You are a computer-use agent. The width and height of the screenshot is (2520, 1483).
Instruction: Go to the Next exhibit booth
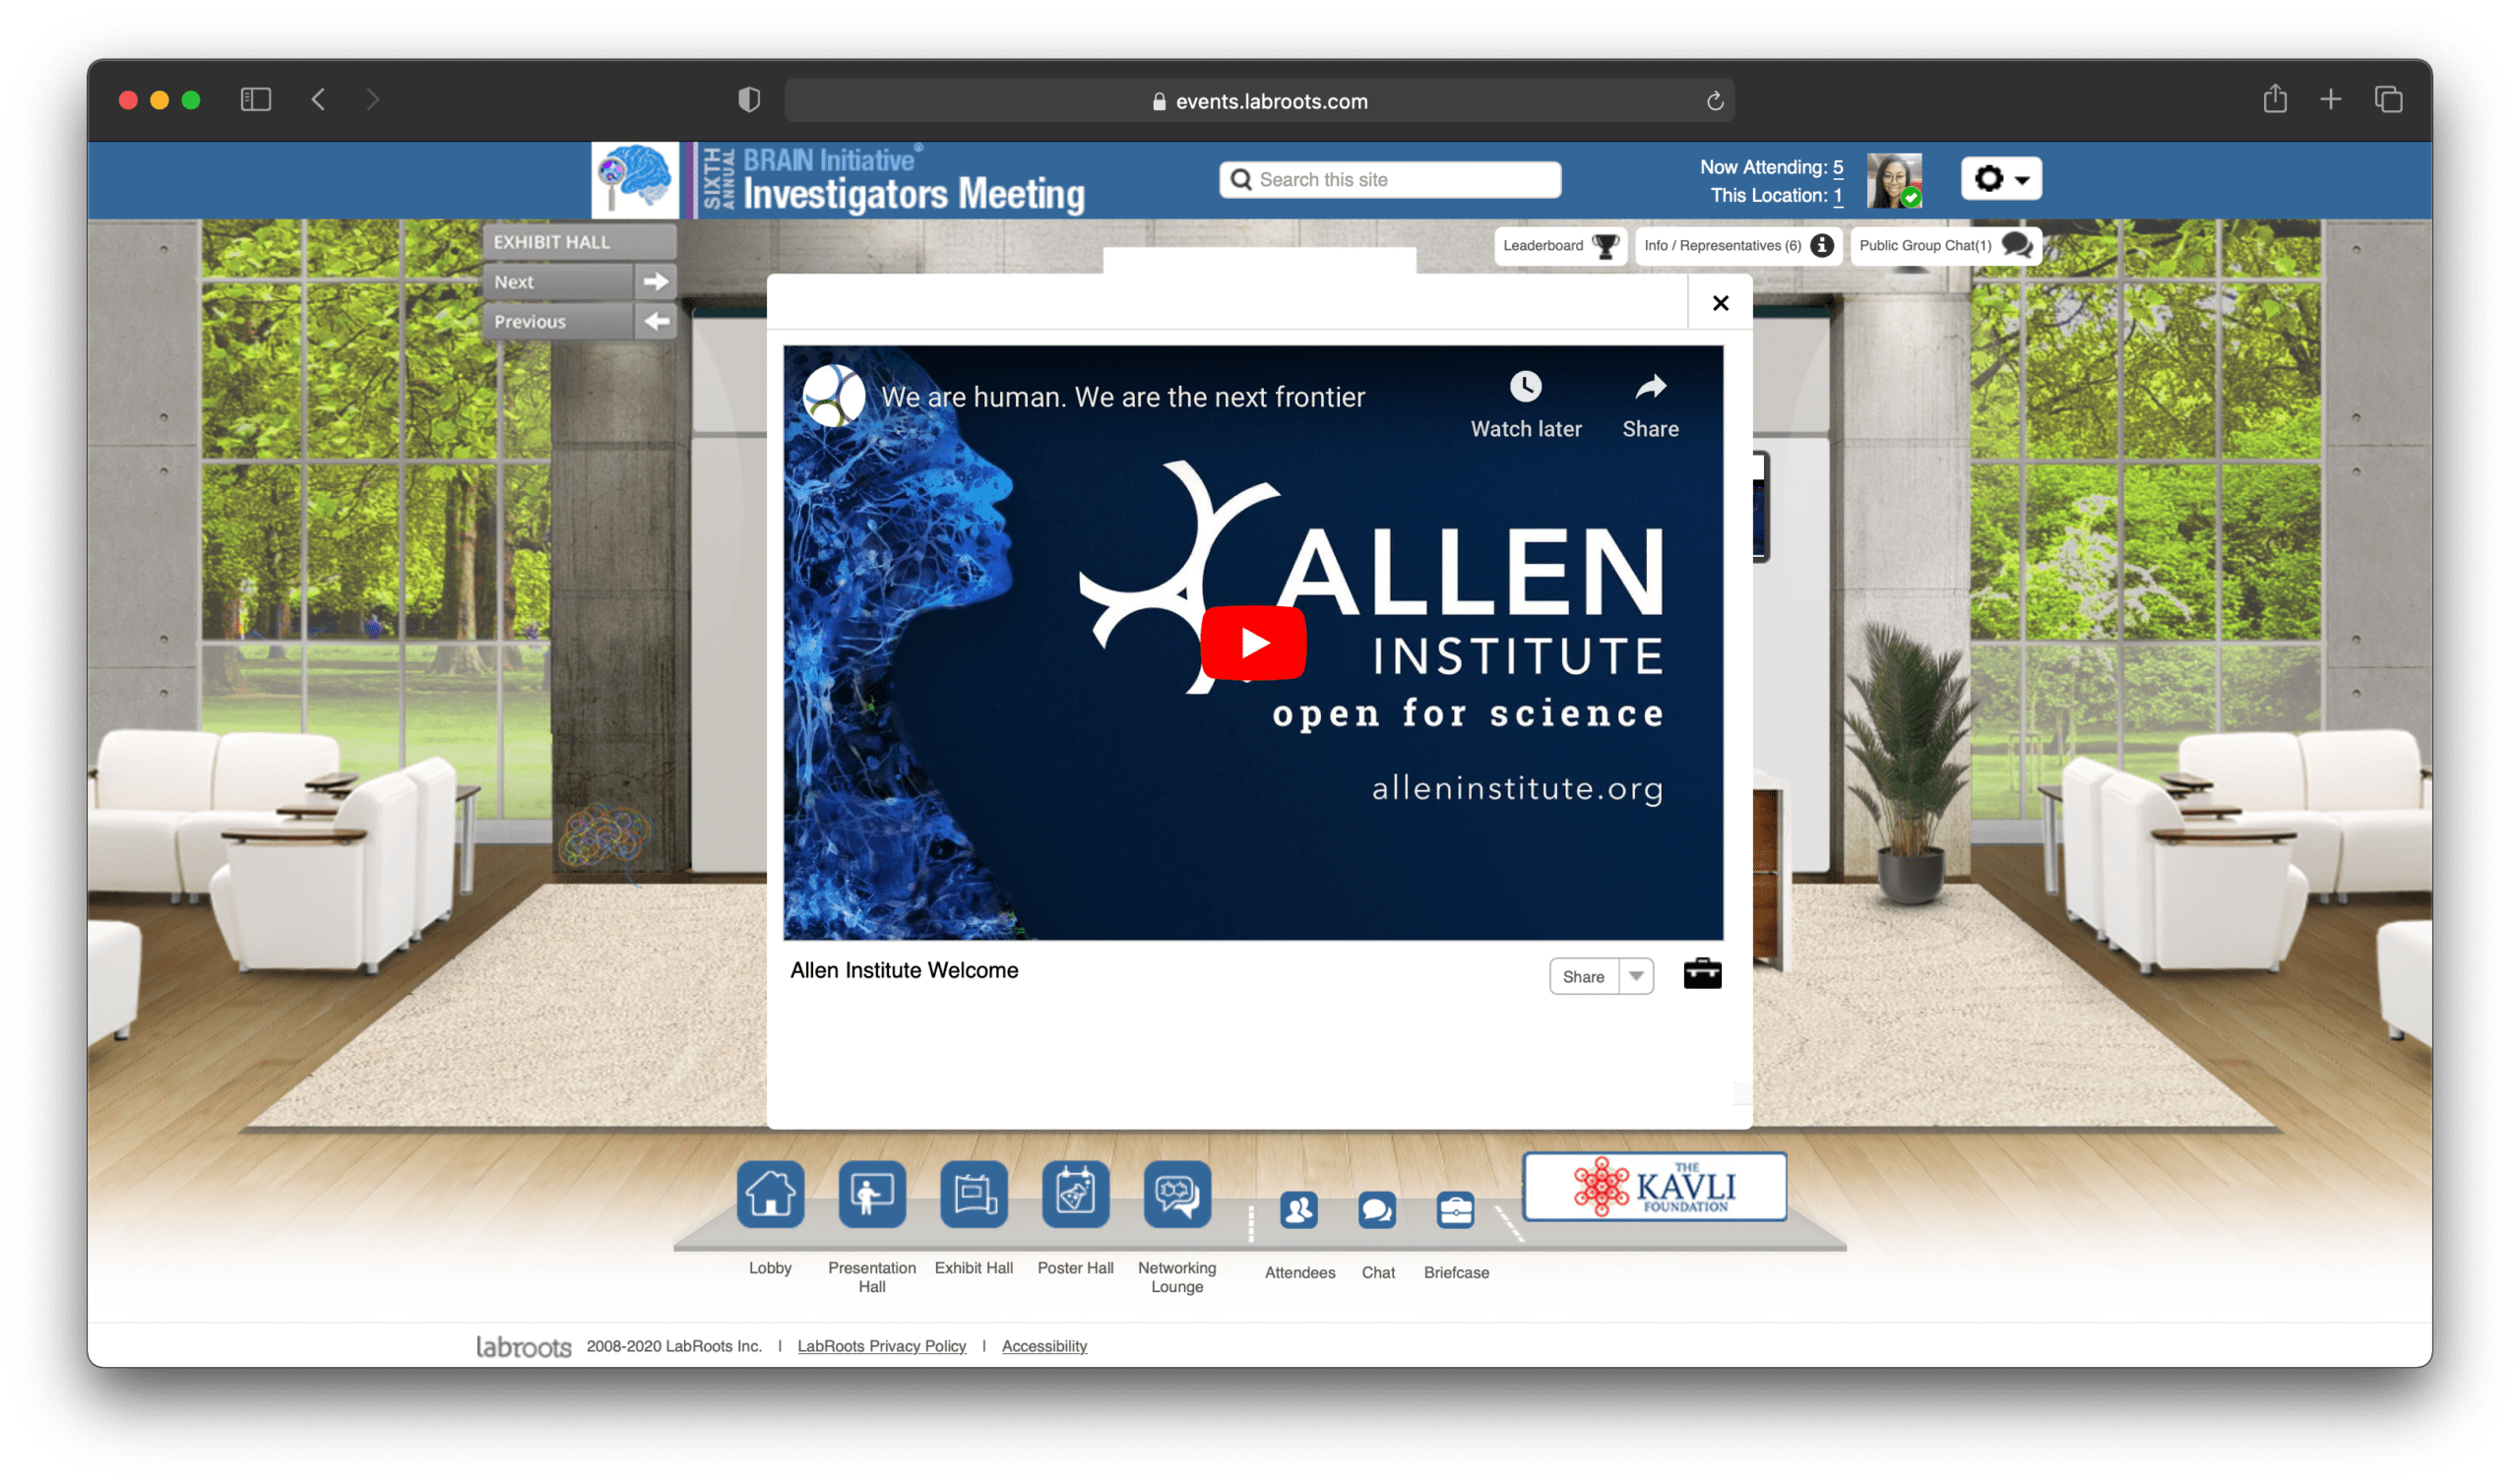coord(580,282)
